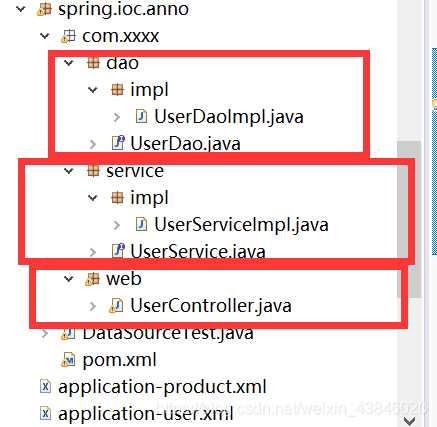Image resolution: width=437 pixels, height=427 pixels.
Task: Click the UserController.java file icon
Action: 117,306
